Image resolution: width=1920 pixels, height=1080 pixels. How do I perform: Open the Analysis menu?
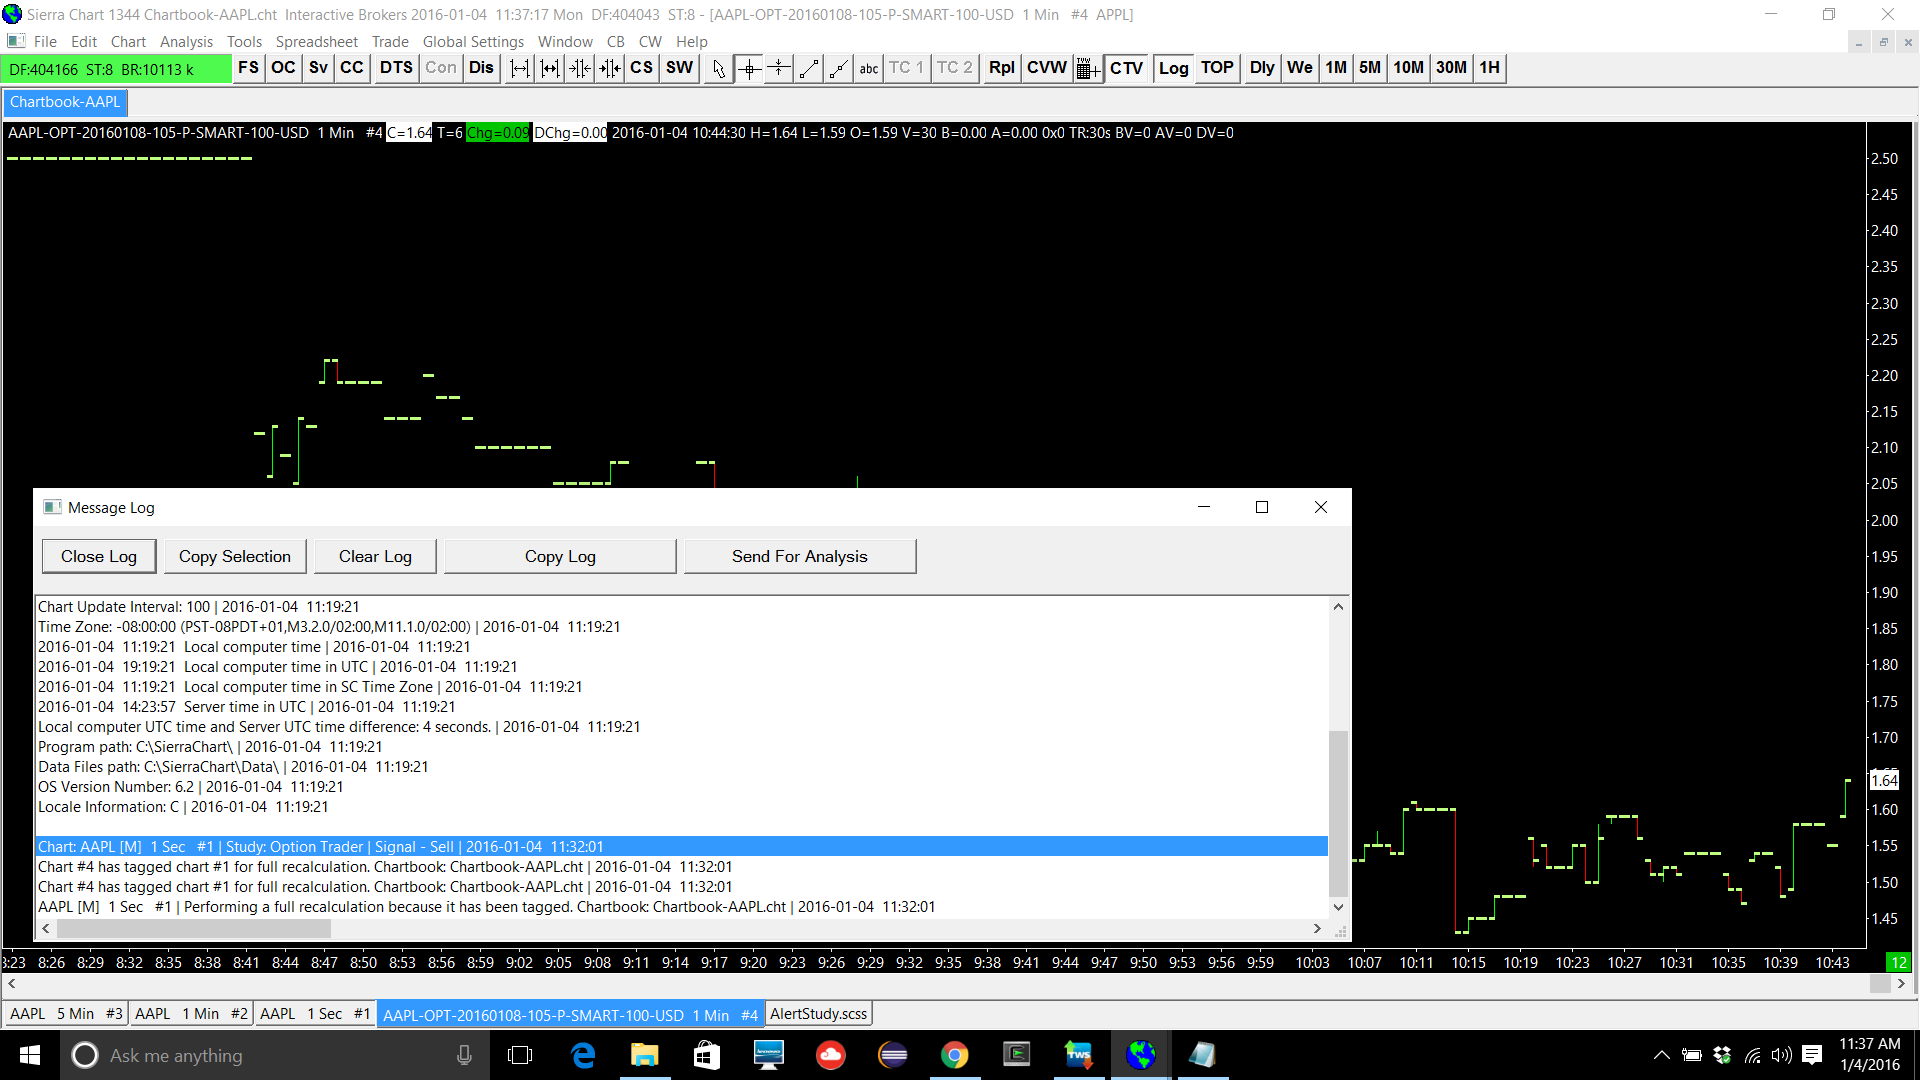coord(186,41)
